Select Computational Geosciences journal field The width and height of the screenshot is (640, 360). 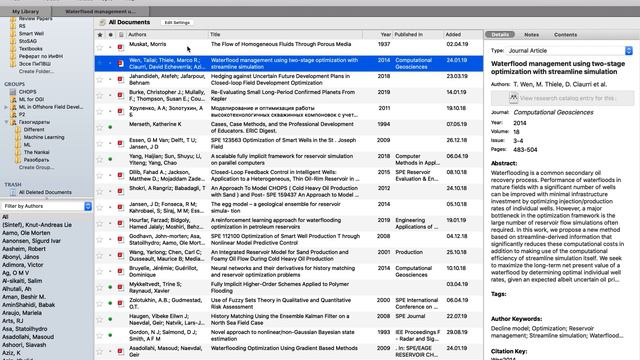pos(553,112)
